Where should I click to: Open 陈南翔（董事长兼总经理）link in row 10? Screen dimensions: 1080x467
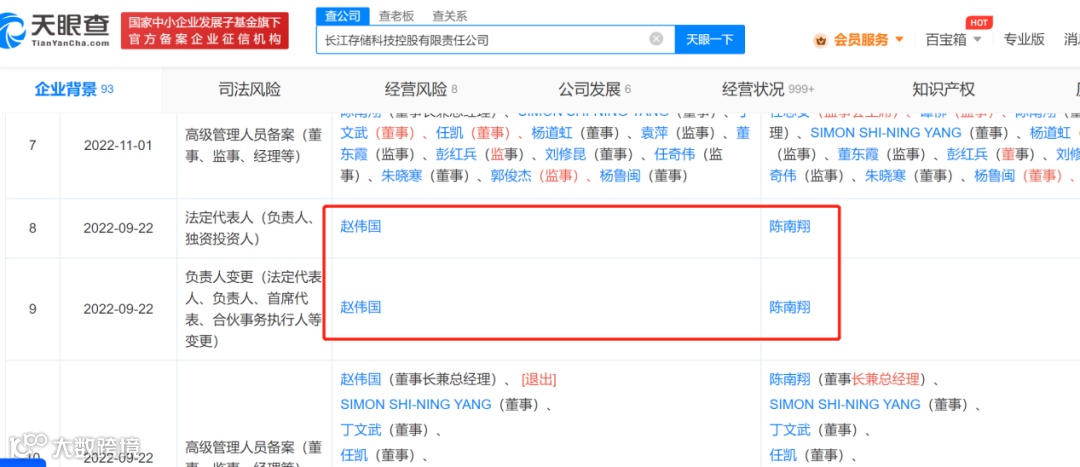(x=790, y=379)
